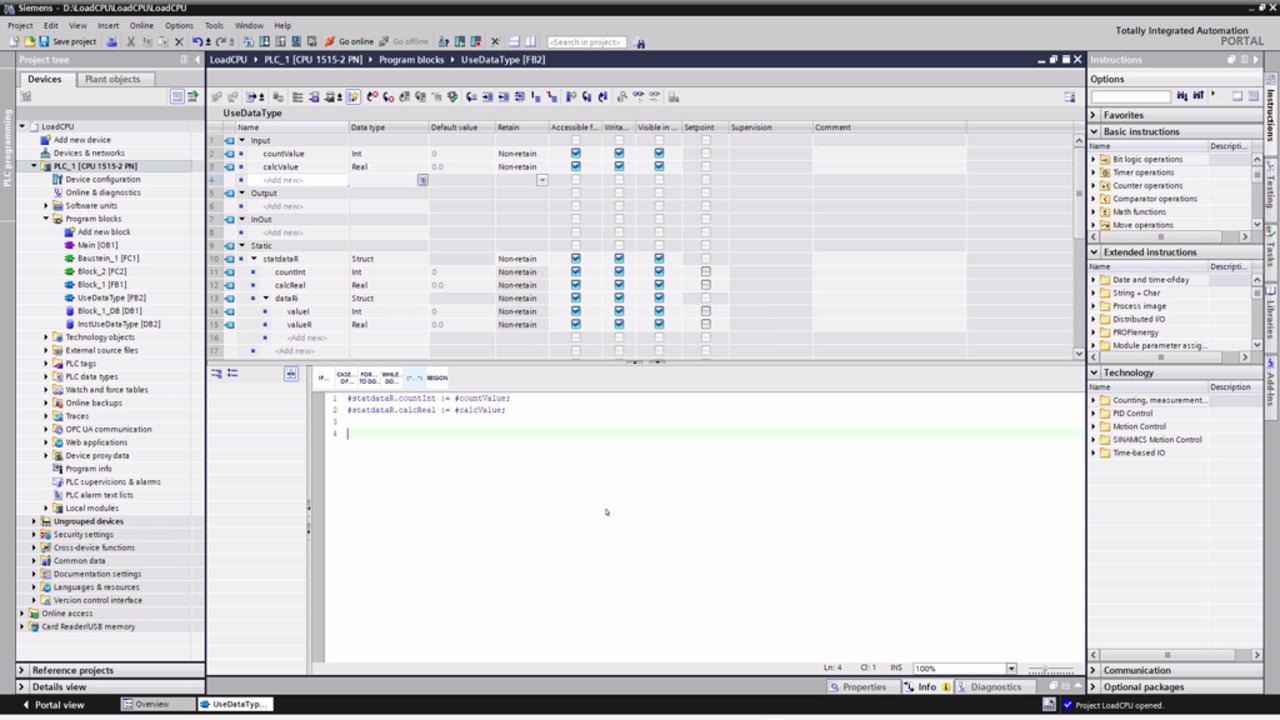
Task: Insert the WHILE DO loop template
Action: (391, 378)
